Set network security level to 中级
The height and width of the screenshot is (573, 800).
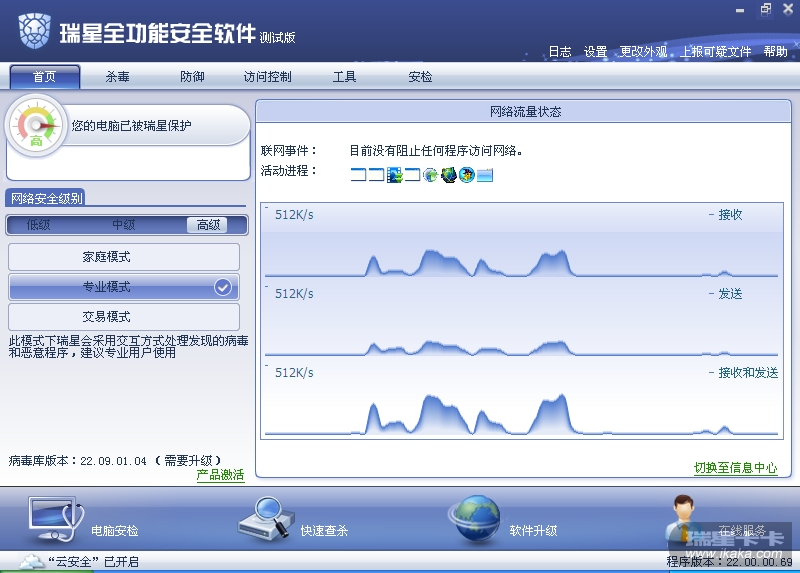[123, 225]
